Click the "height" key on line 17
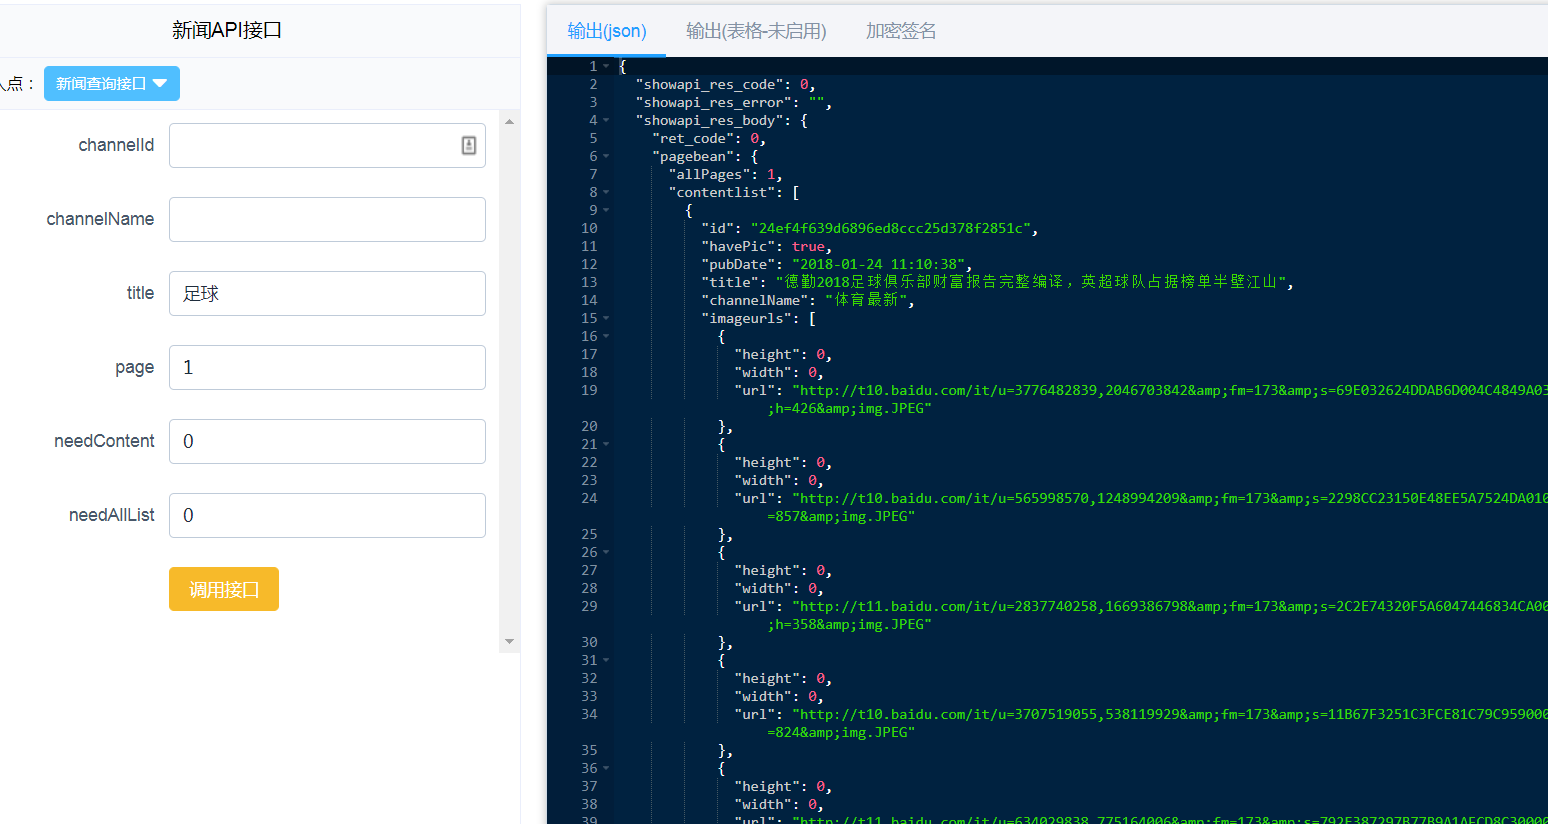Screen dimensions: 1548x824 [x=767, y=355]
